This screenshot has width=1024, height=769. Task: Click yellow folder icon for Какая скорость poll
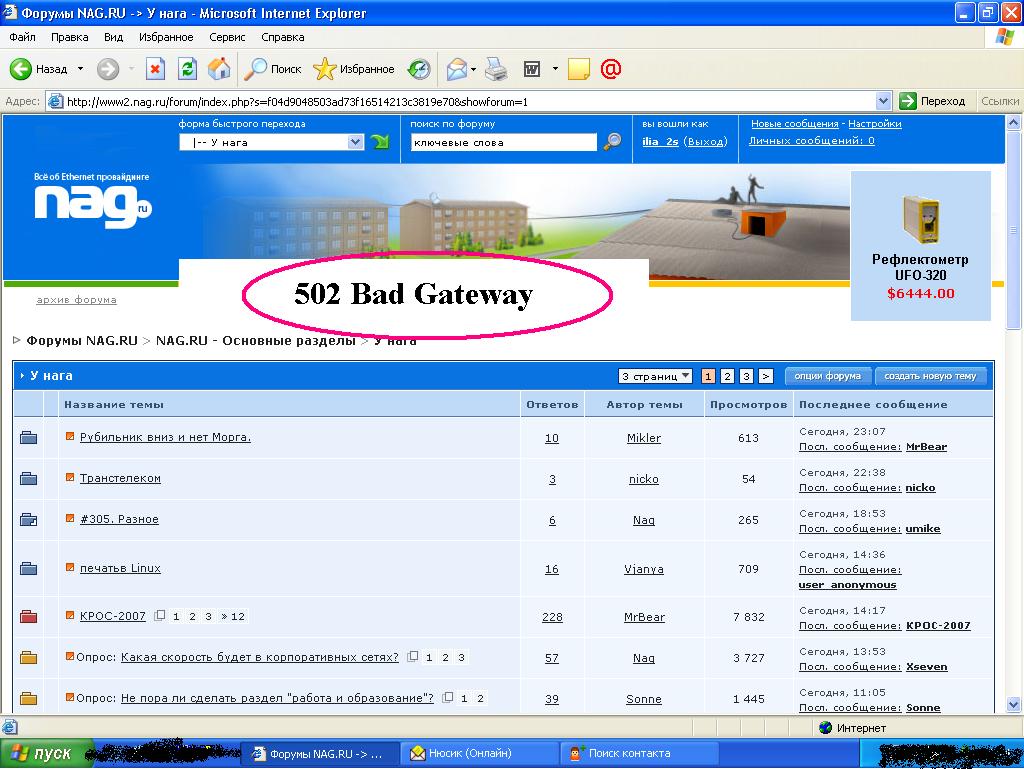click(x=28, y=657)
